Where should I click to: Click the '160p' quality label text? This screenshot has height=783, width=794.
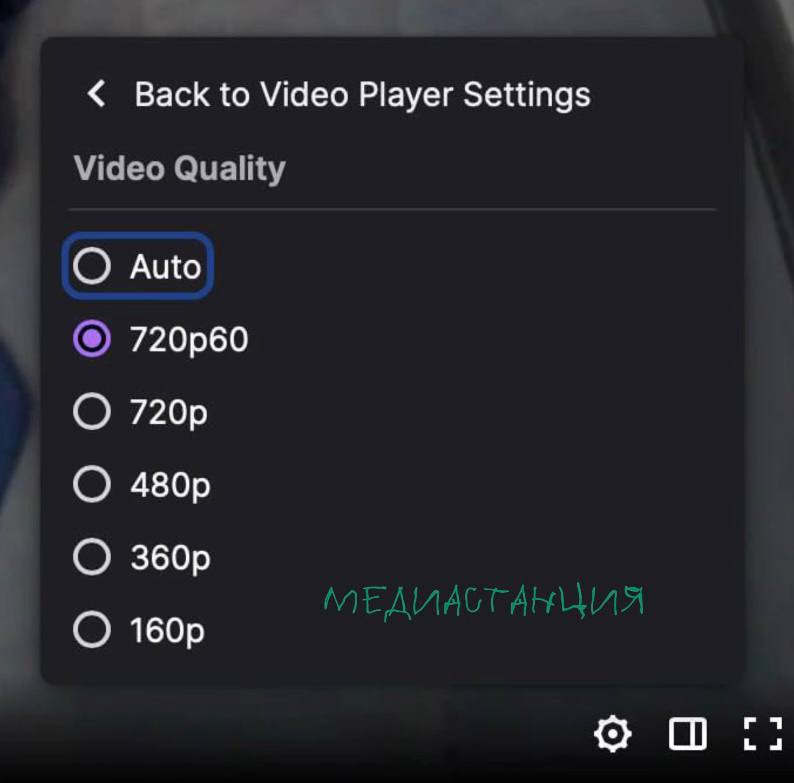pos(167,632)
